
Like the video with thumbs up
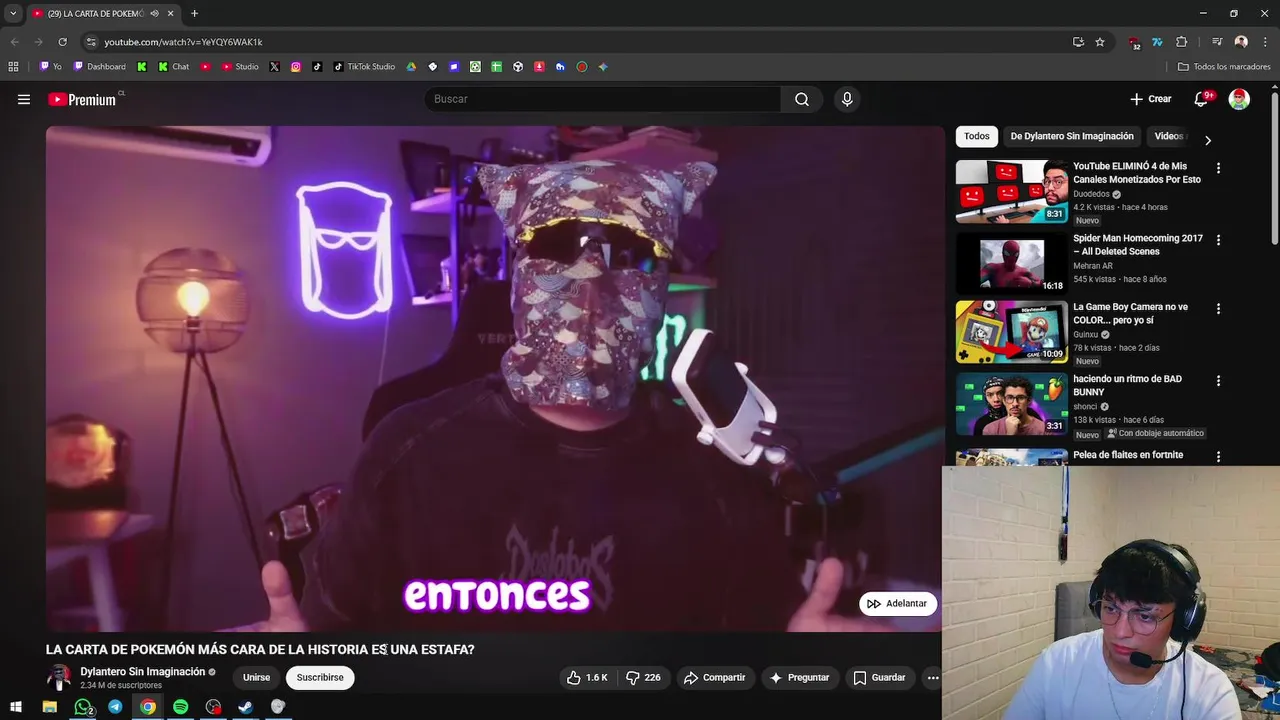pyautogui.click(x=588, y=677)
